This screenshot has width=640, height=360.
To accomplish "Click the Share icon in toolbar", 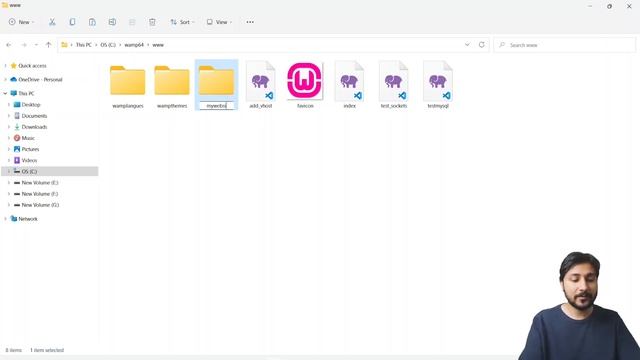I will pyautogui.click(x=132, y=22).
